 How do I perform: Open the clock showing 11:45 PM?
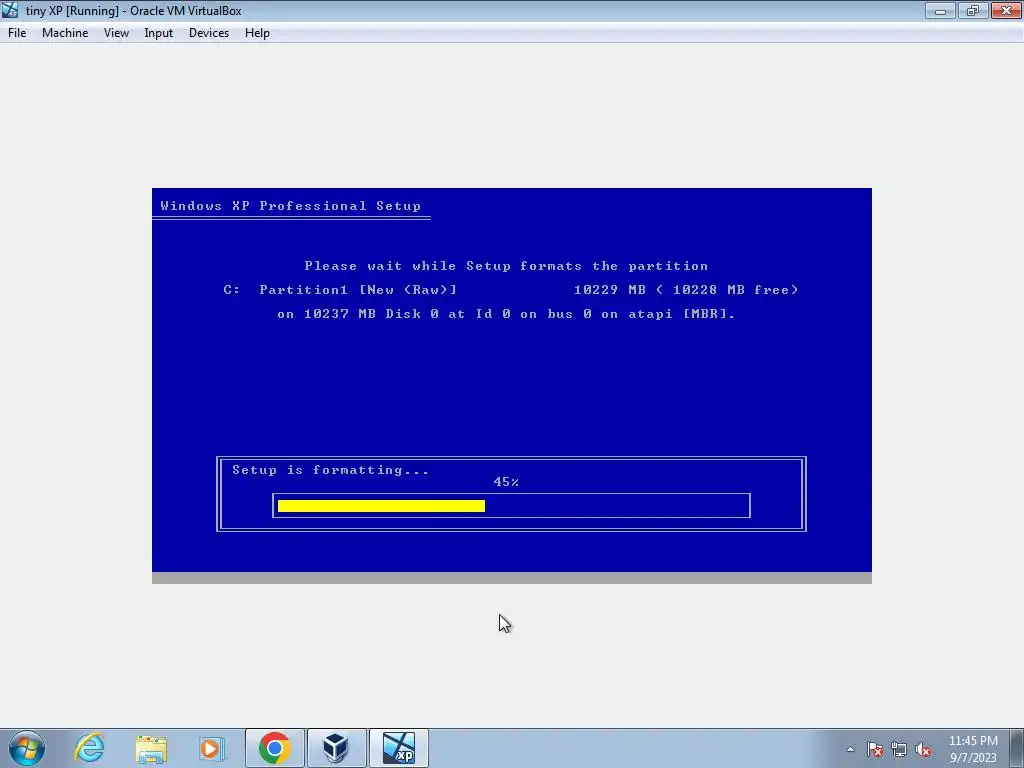pos(973,748)
